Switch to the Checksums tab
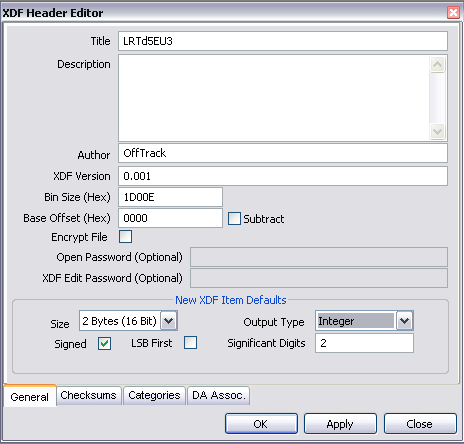This screenshot has width=464, height=444. (88, 395)
